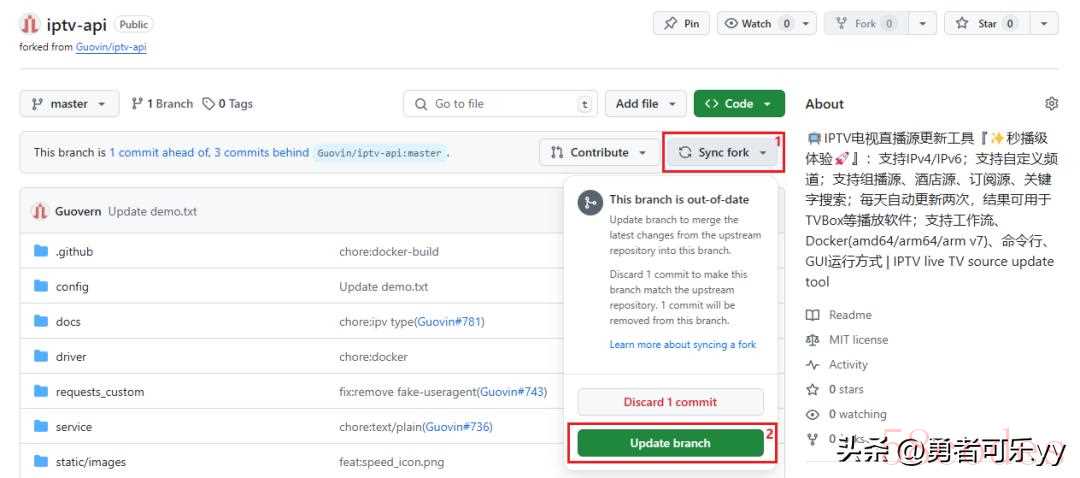
Task: Open the 0 watching link
Action: tap(858, 414)
